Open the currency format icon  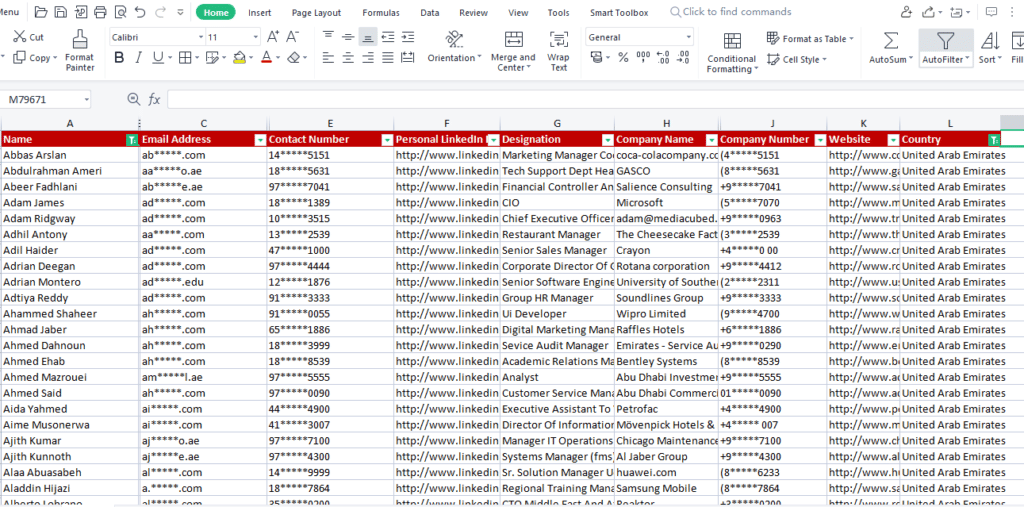click(x=598, y=58)
